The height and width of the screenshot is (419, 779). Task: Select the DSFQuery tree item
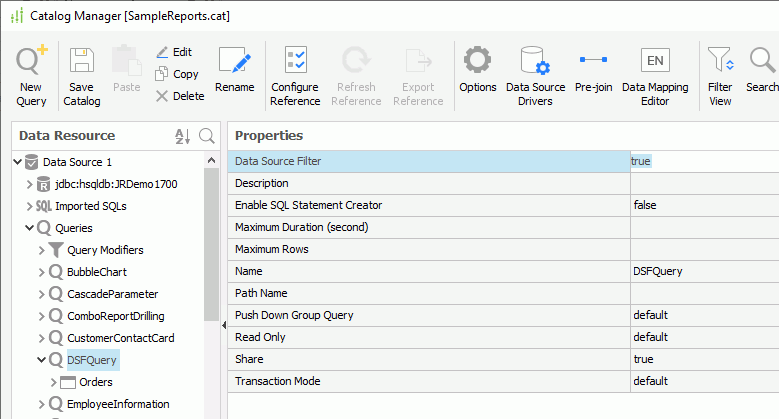pyautogui.click(x=92, y=360)
